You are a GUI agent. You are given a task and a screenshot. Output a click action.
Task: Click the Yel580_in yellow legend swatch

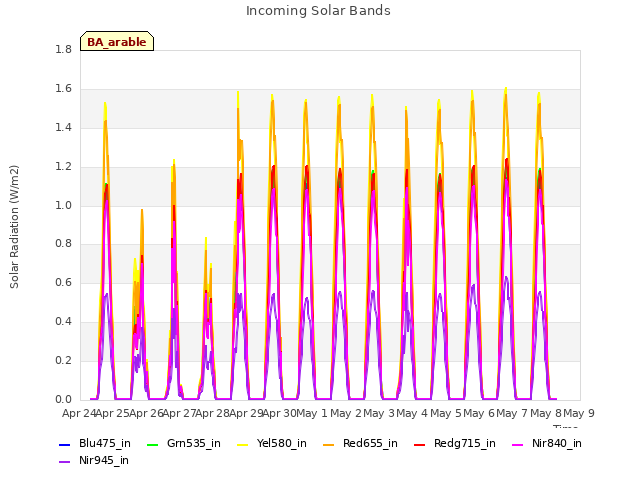pyautogui.click(x=242, y=444)
